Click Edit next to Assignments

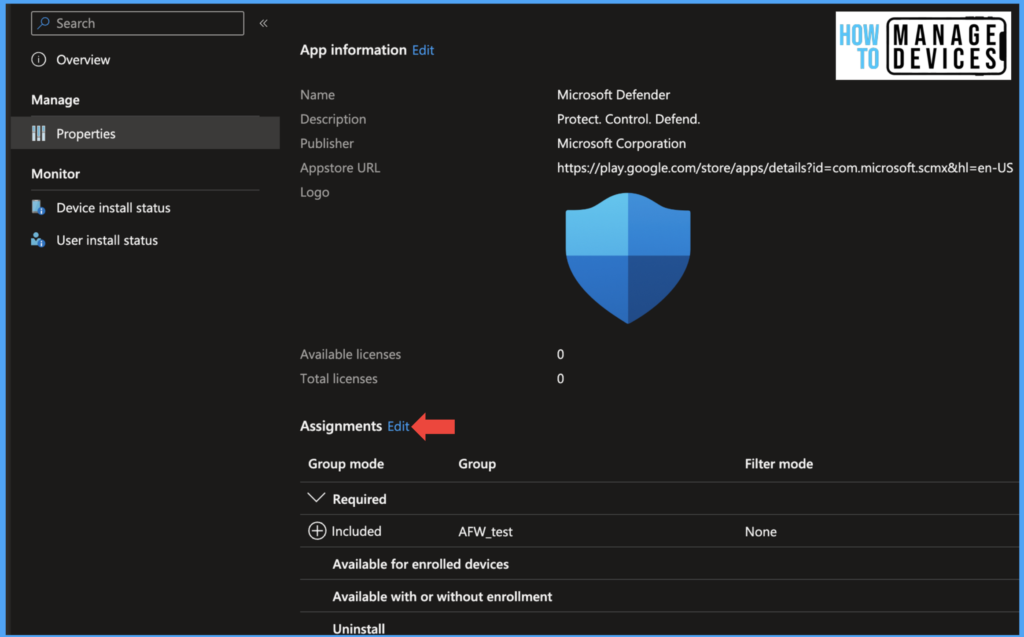[398, 426]
